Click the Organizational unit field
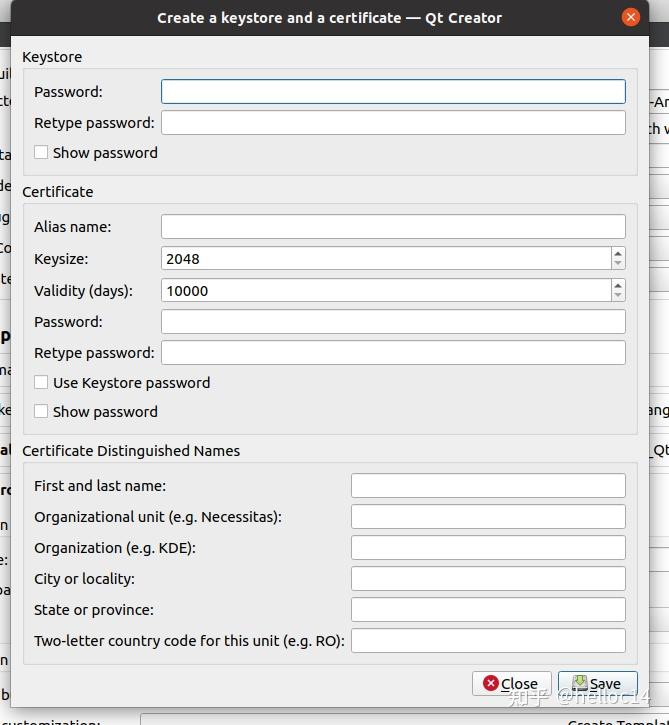This screenshot has width=669, height=725. point(488,517)
